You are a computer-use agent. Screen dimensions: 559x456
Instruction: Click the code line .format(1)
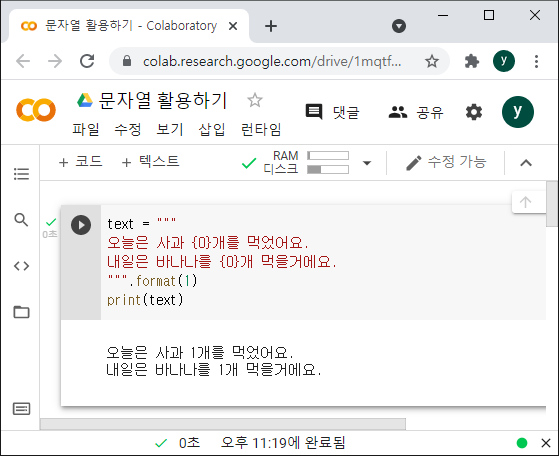coord(152,281)
